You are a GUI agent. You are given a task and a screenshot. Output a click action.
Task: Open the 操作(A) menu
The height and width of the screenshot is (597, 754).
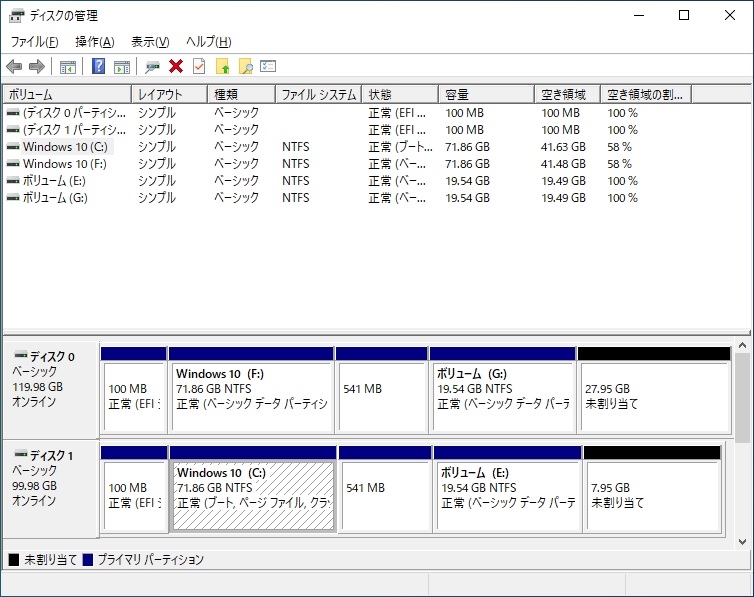pyautogui.click(x=95, y=42)
